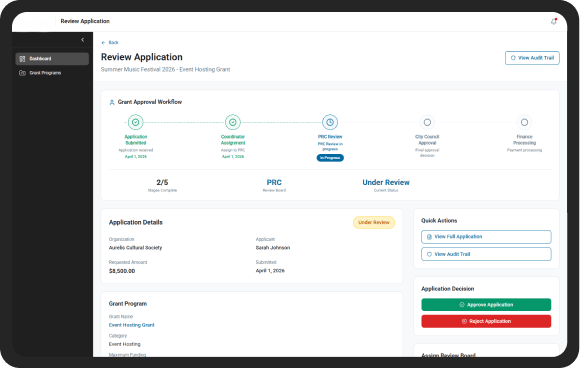Viewport: 580px width, 368px height.
Task: Click the Event Hosting category value
Action: click(x=125, y=344)
